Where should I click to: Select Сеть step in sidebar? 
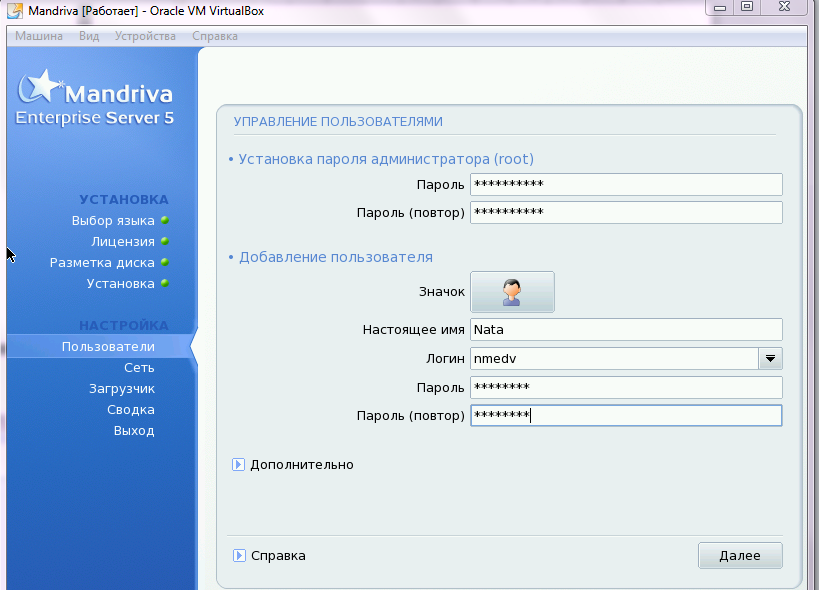click(x=139, y=368)
